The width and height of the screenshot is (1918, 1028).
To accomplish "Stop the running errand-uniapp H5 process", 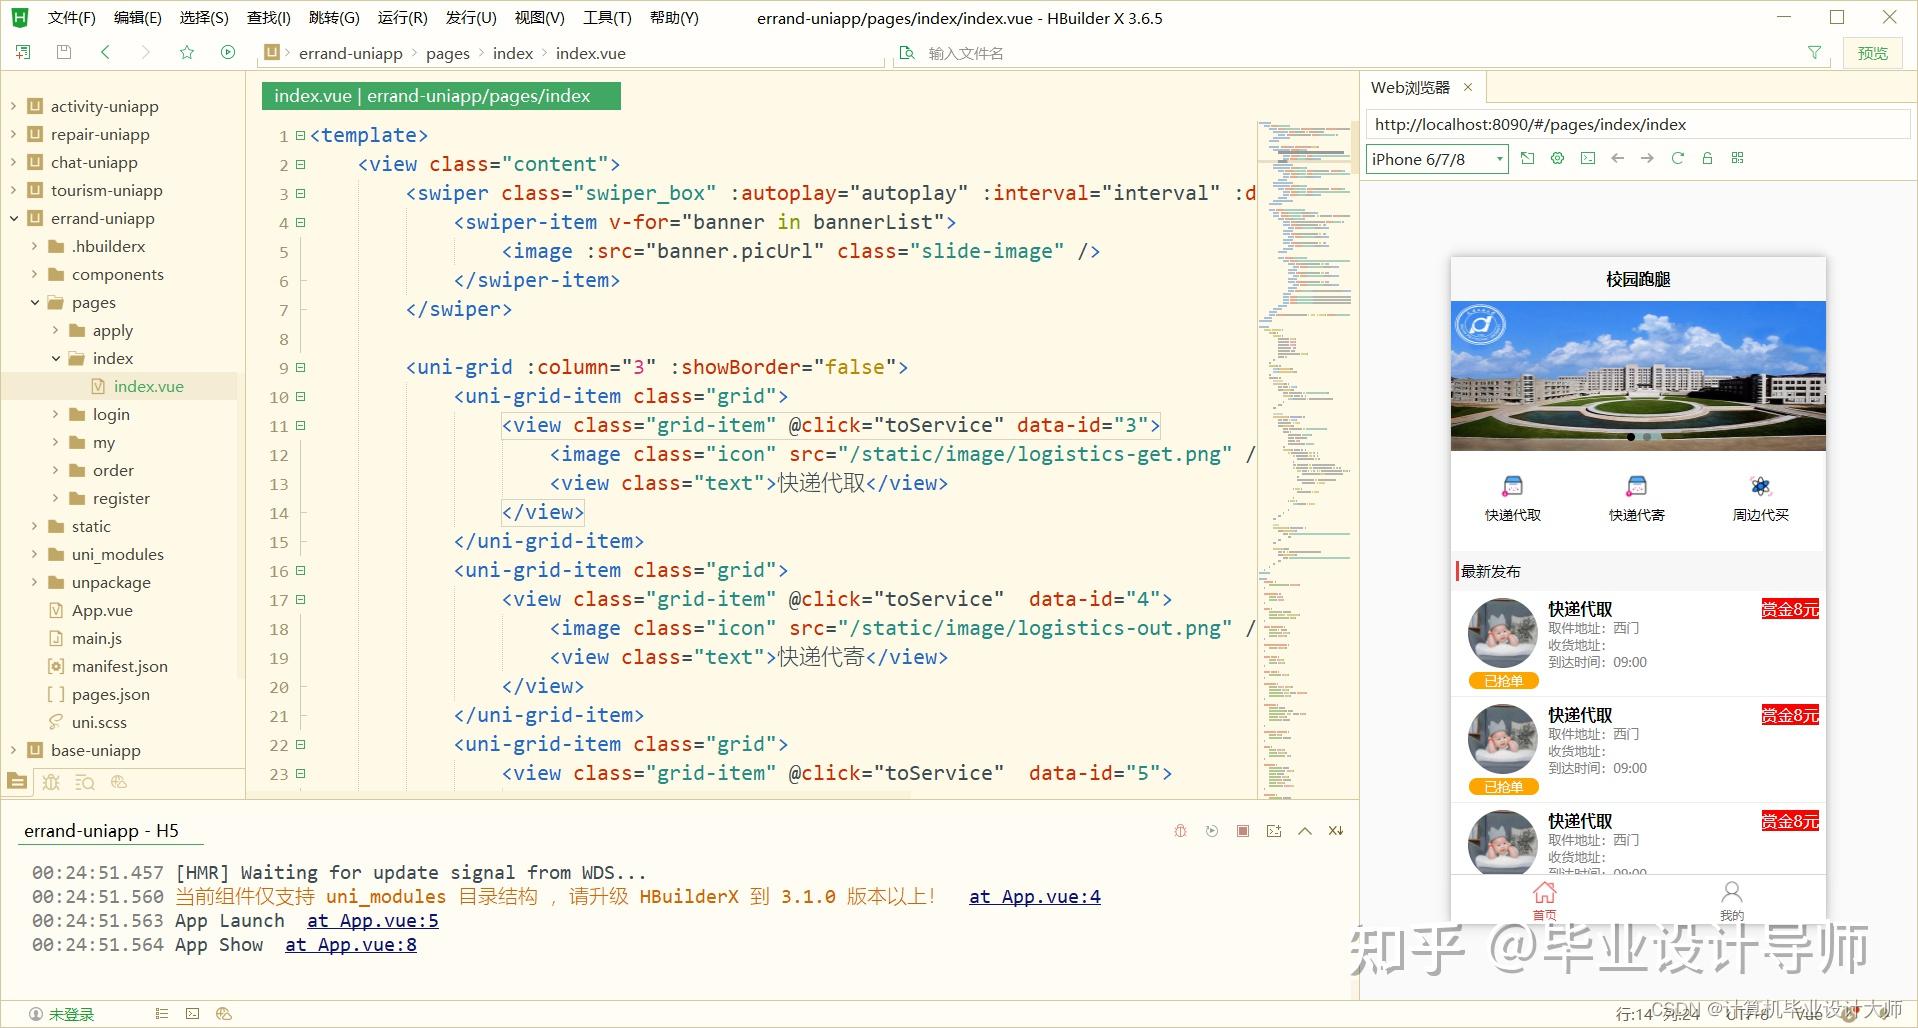I will point(1243,831).
